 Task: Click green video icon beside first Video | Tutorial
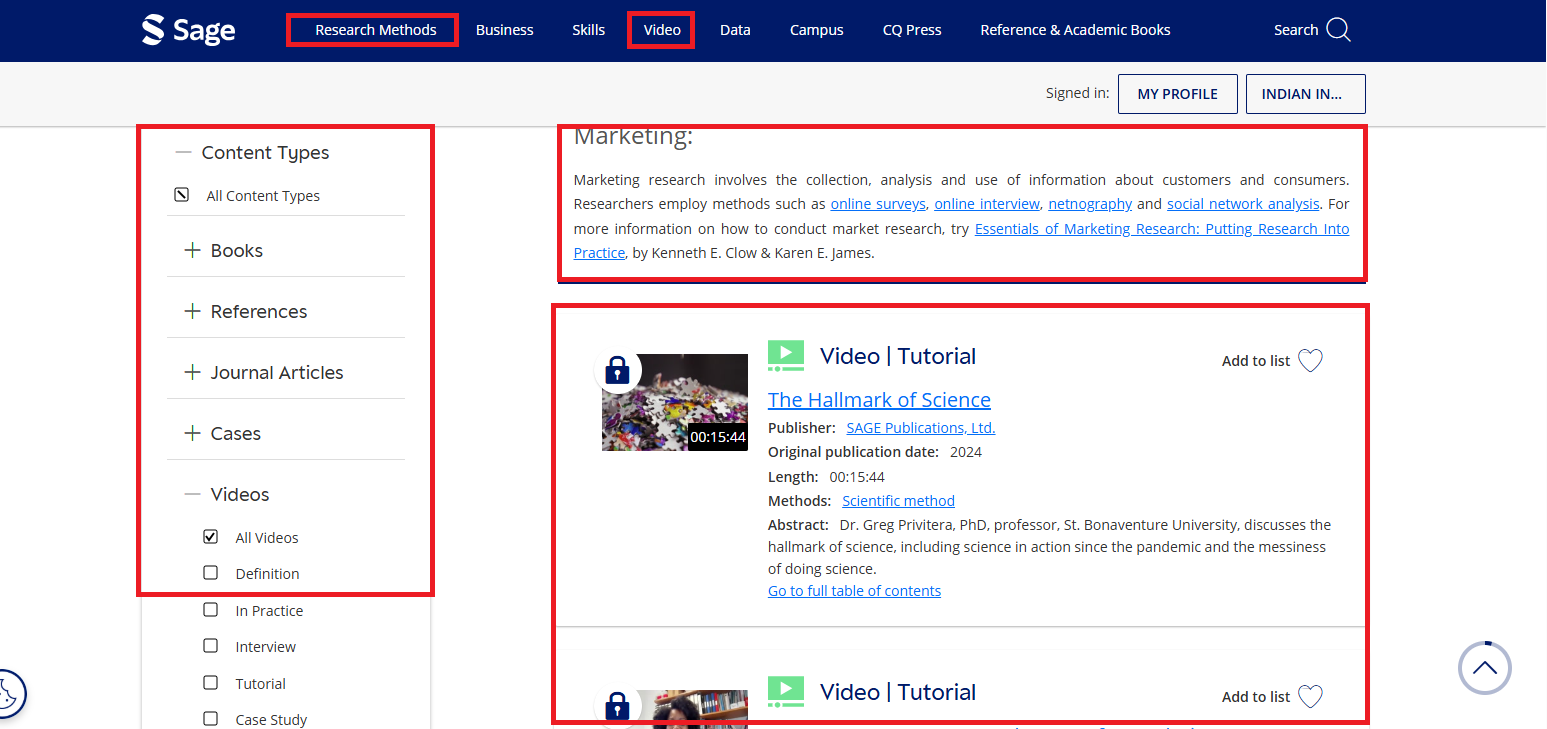click(x=786, y=356)
